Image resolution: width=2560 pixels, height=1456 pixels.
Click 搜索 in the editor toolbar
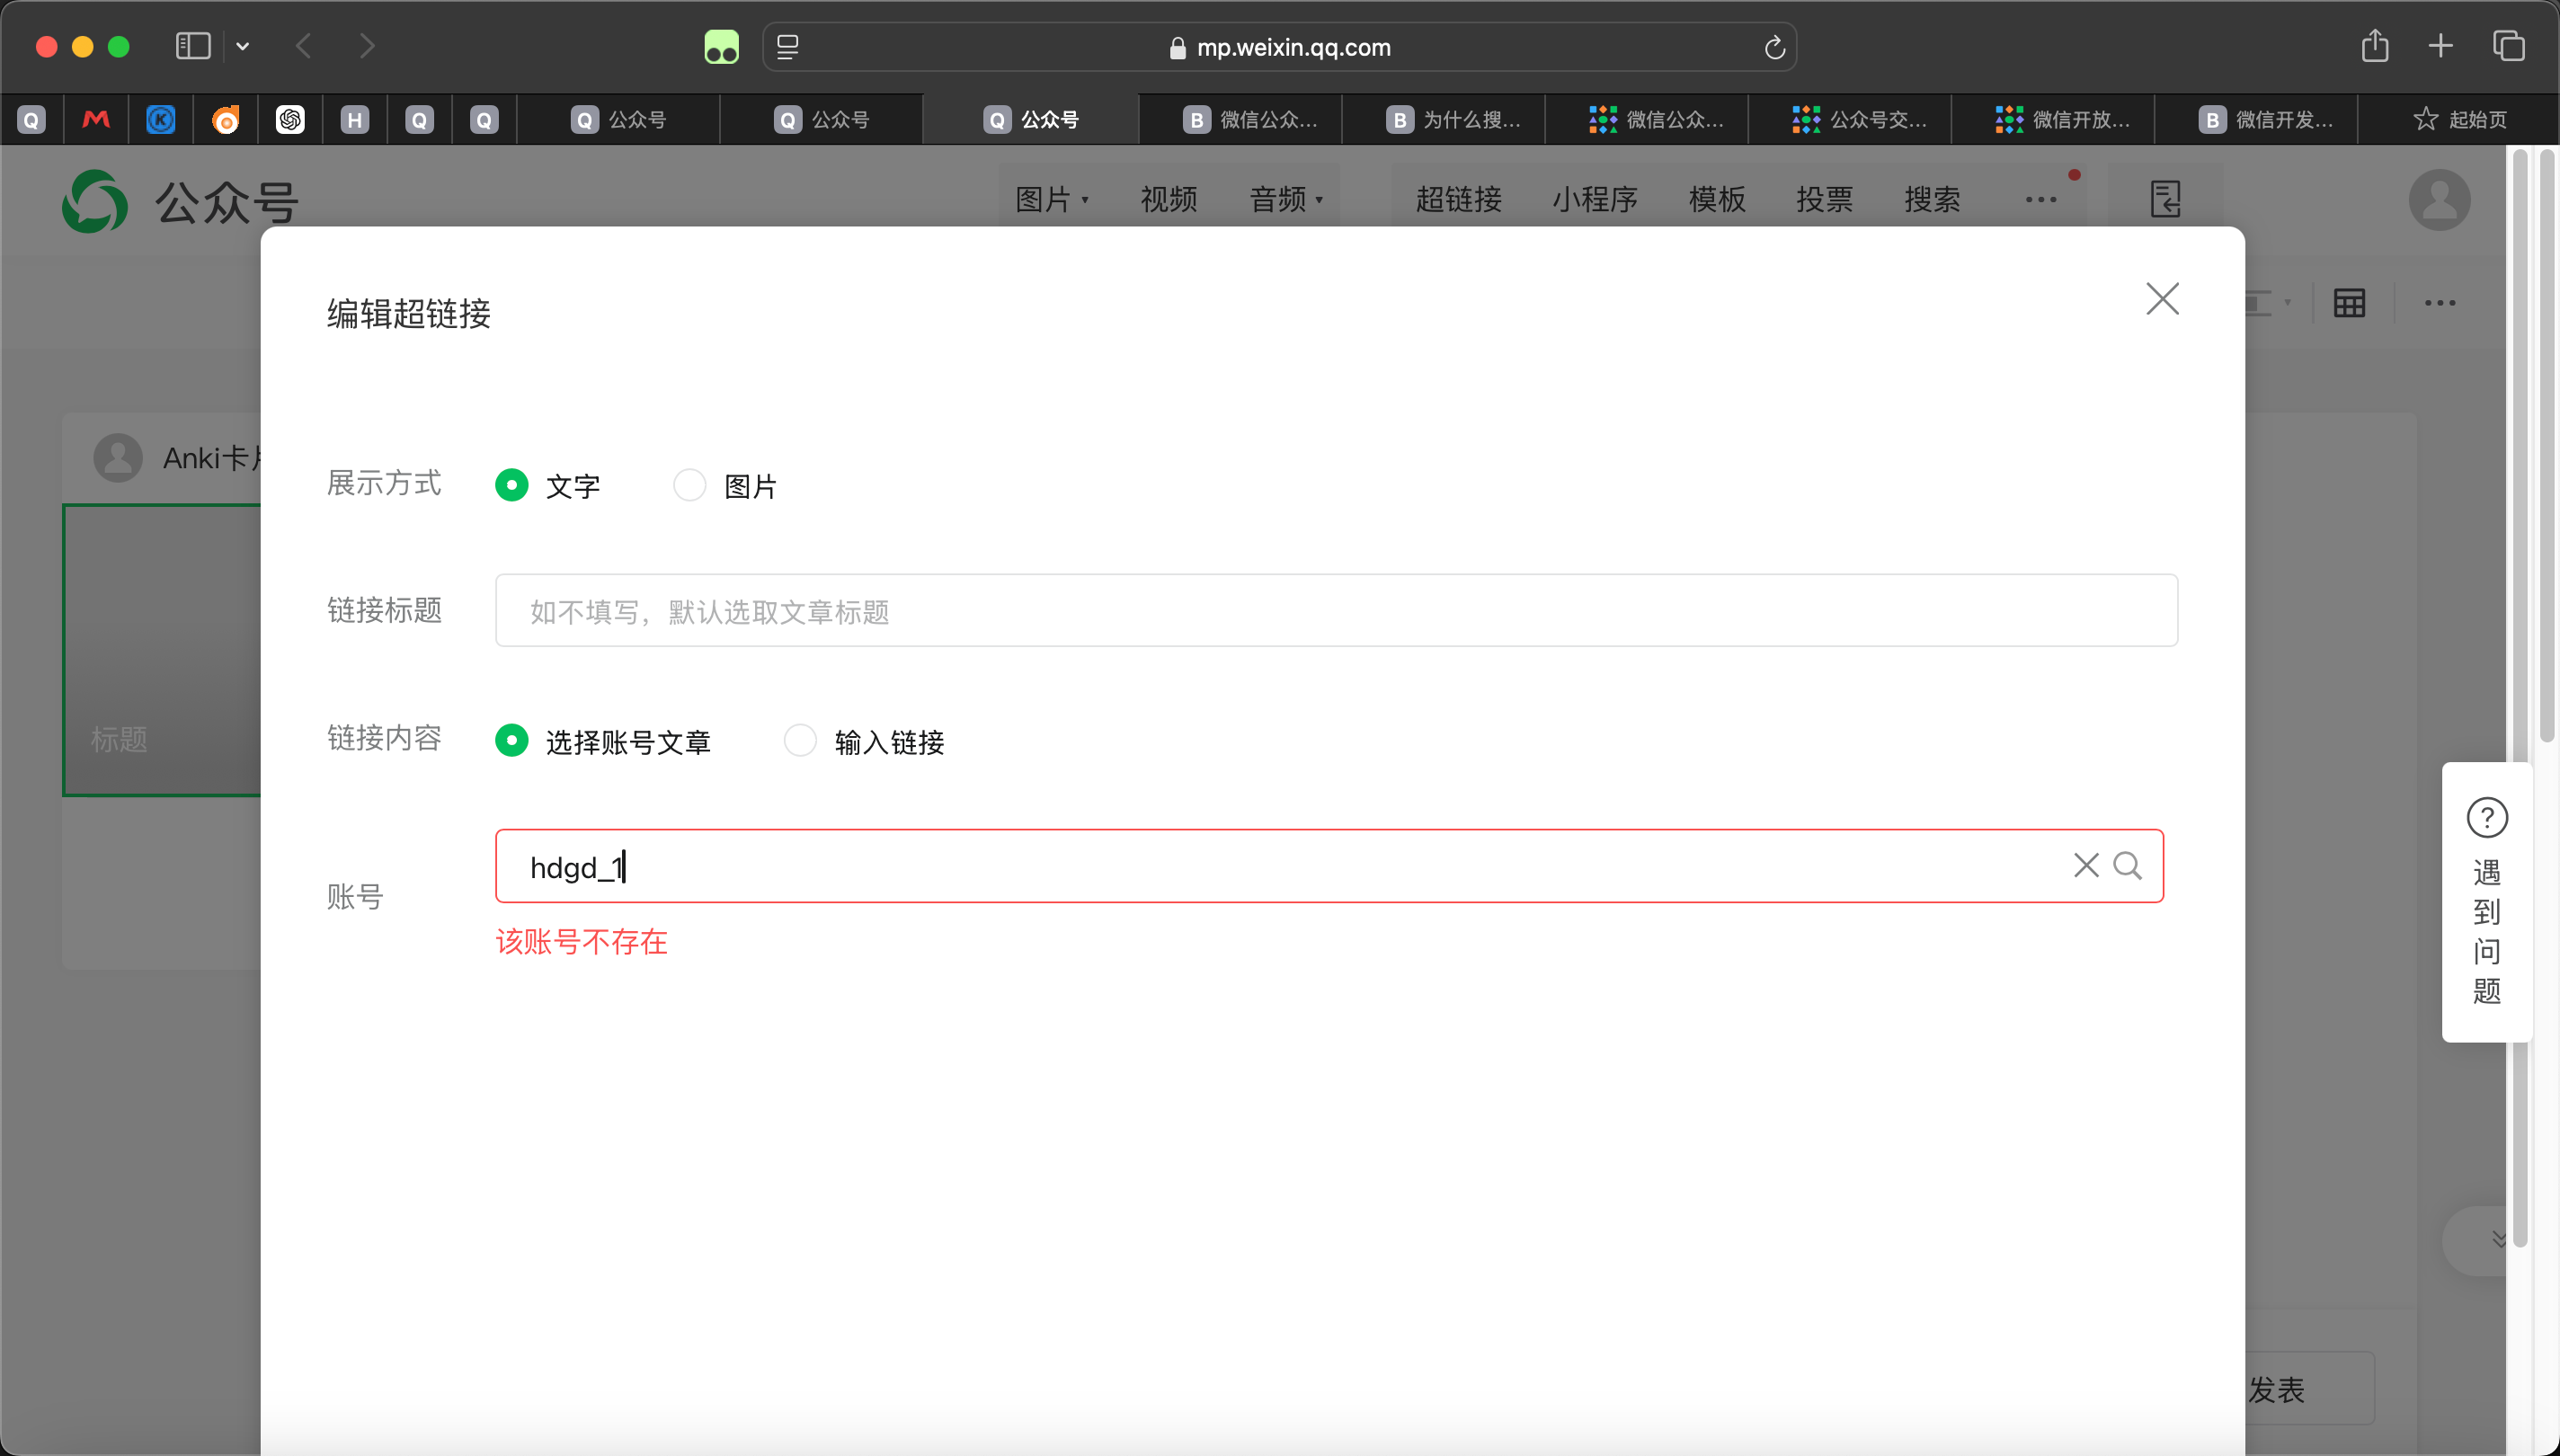[1932, 199]
